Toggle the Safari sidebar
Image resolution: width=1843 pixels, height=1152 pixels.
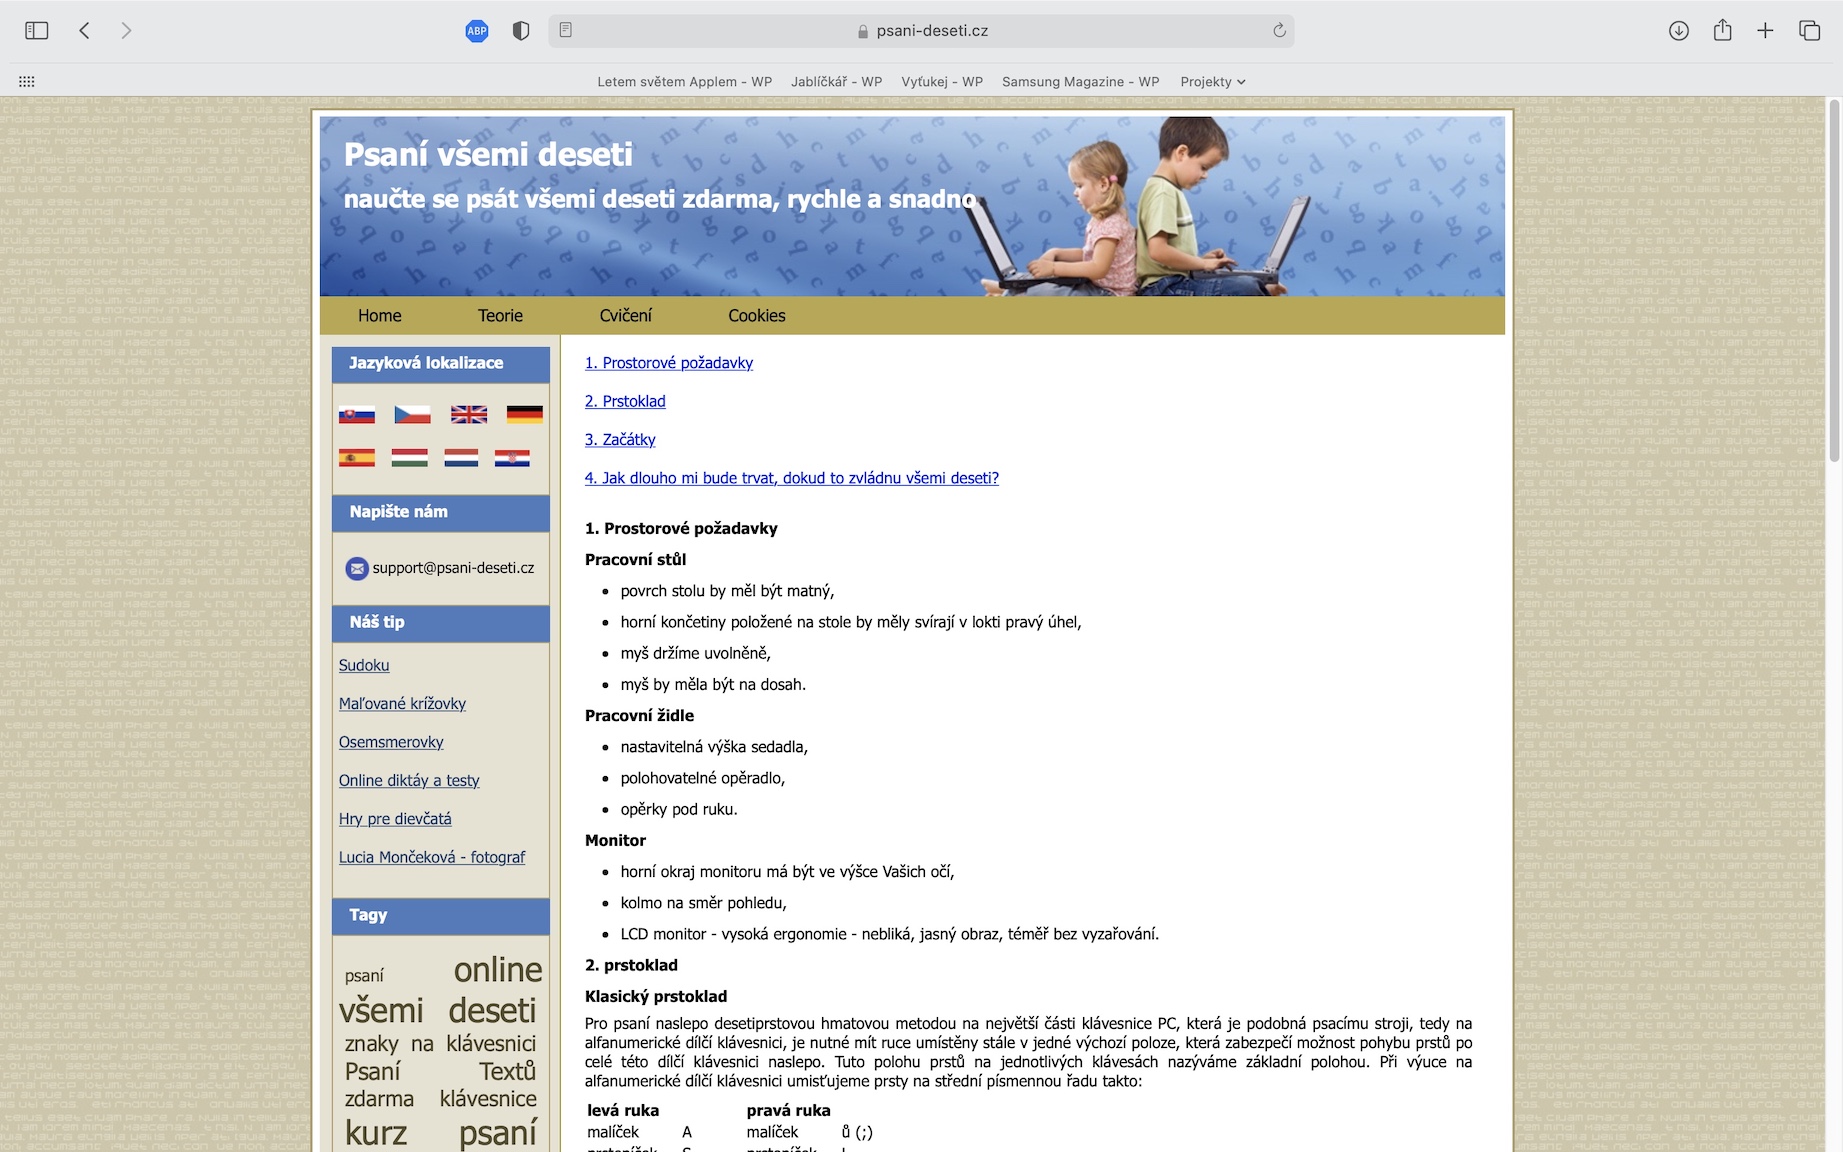36,31
